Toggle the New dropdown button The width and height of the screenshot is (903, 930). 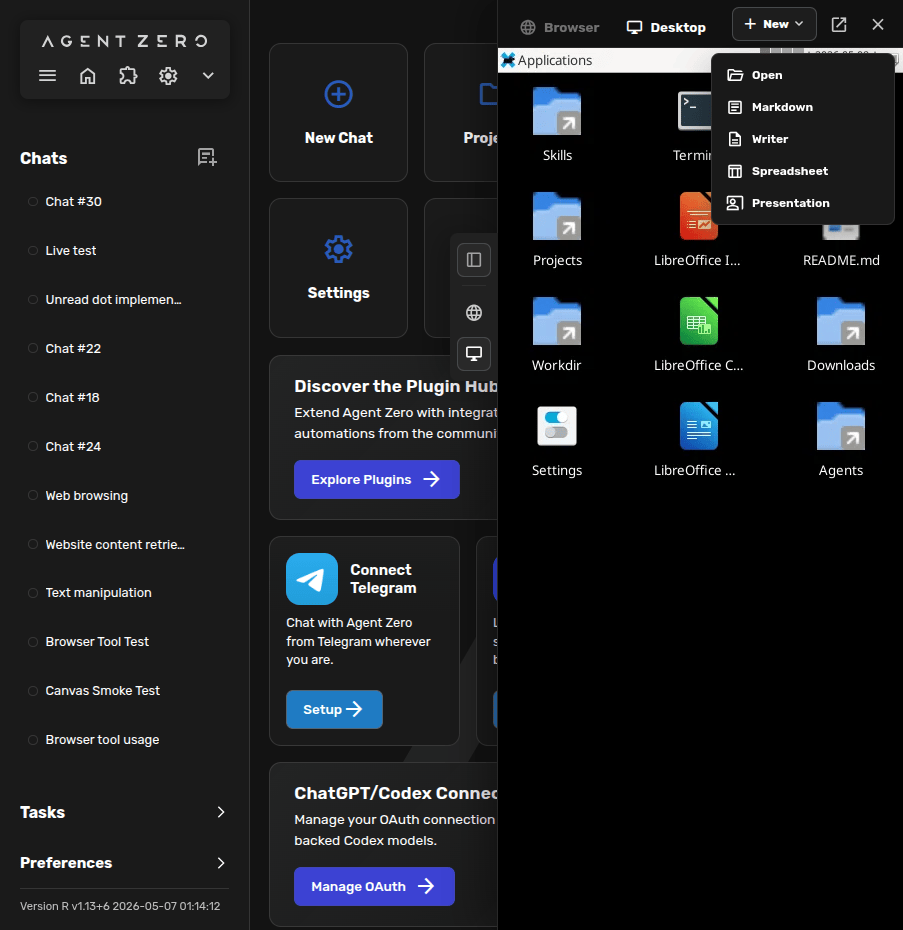(774, 24)
